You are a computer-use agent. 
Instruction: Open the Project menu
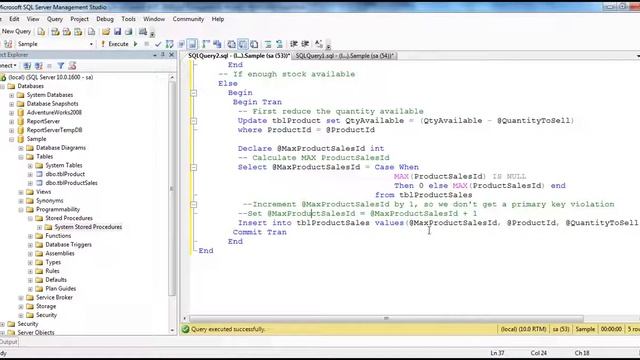click(x=79, y=19)
